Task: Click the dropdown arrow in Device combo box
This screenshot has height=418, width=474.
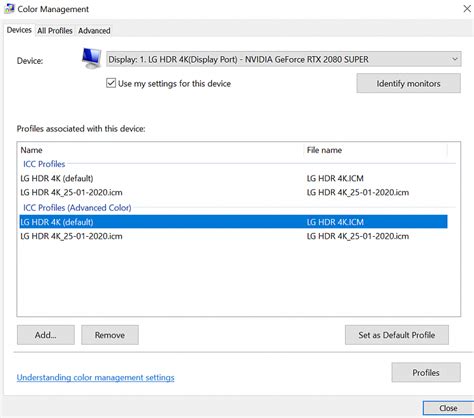Action: pos(455,59)
